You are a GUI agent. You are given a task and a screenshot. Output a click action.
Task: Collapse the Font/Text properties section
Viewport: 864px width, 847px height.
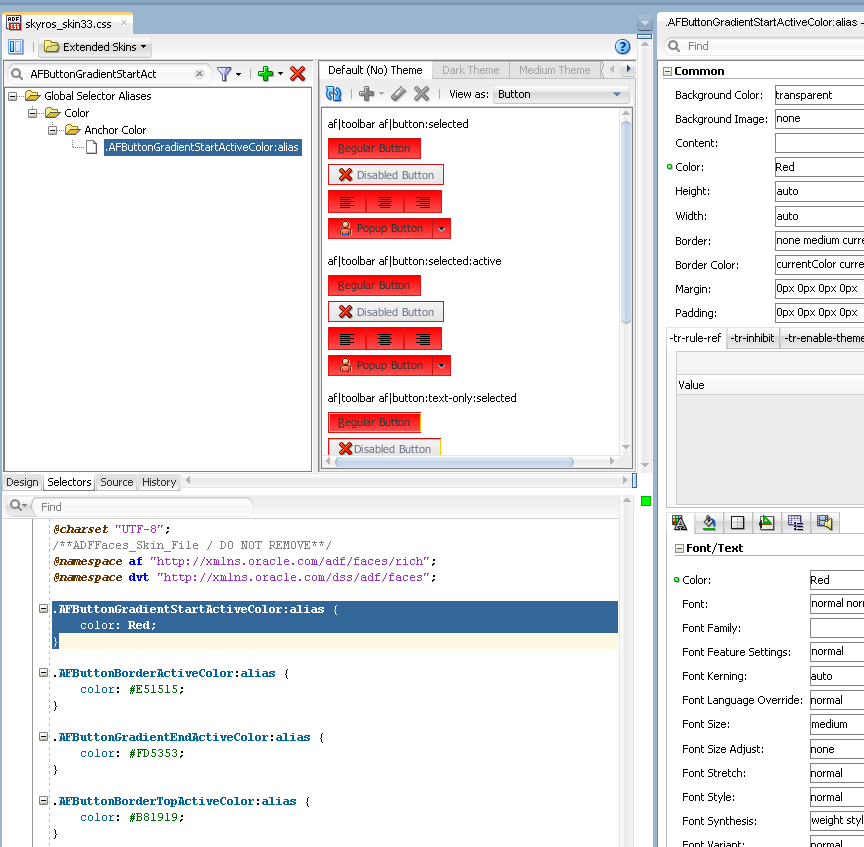pos(679,548)
